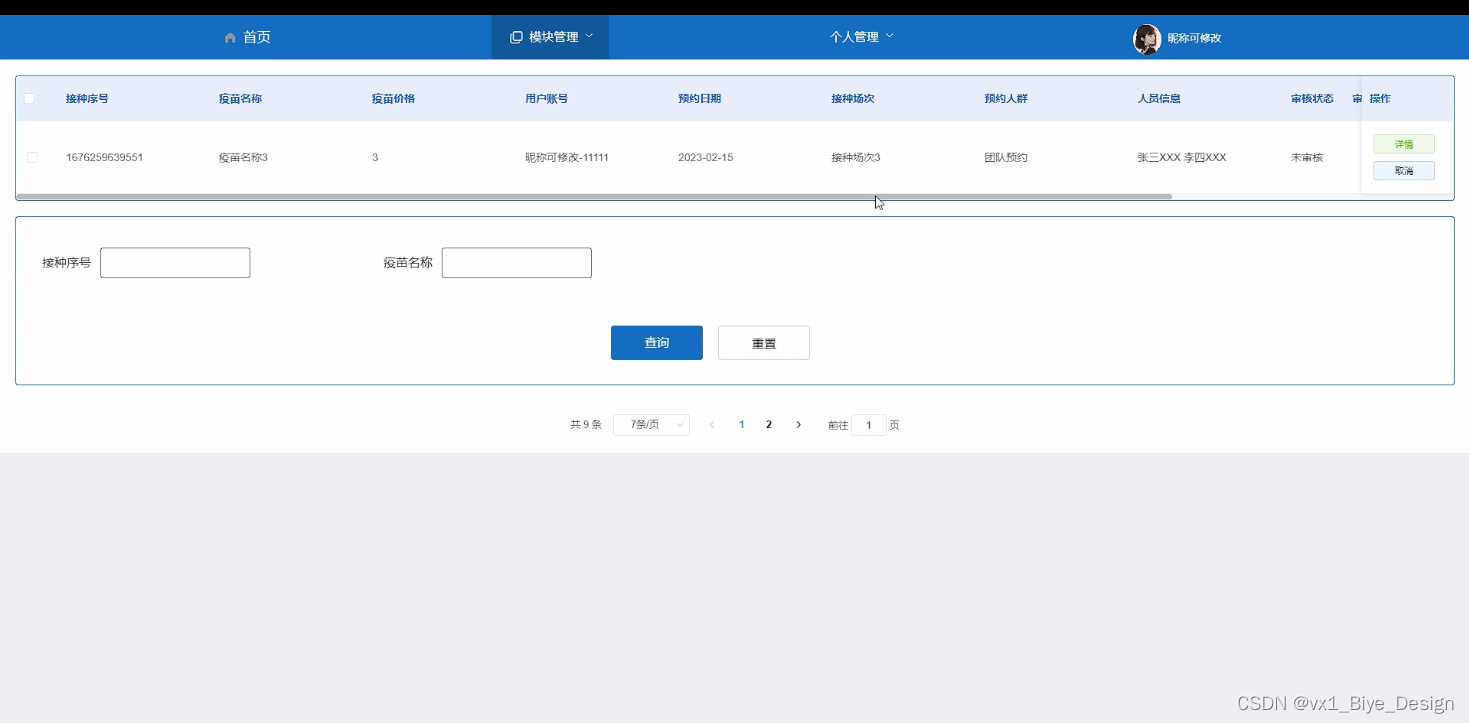The height and width of the screenshot is (723, 1469).
Task: Expand the 模块管理 dropdown arrow
Action: [x=589, y=36]
